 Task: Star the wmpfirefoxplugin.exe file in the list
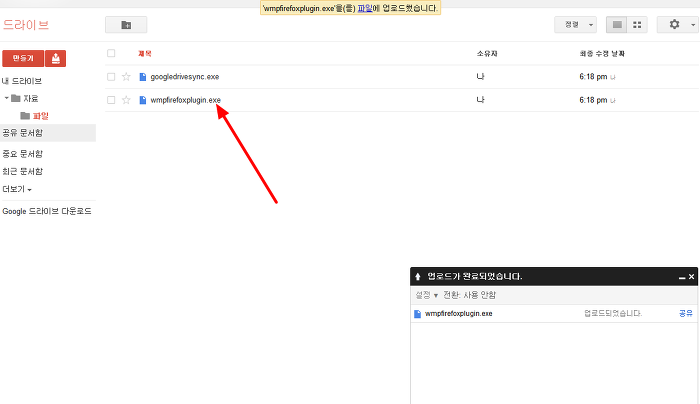click(126, 100)
